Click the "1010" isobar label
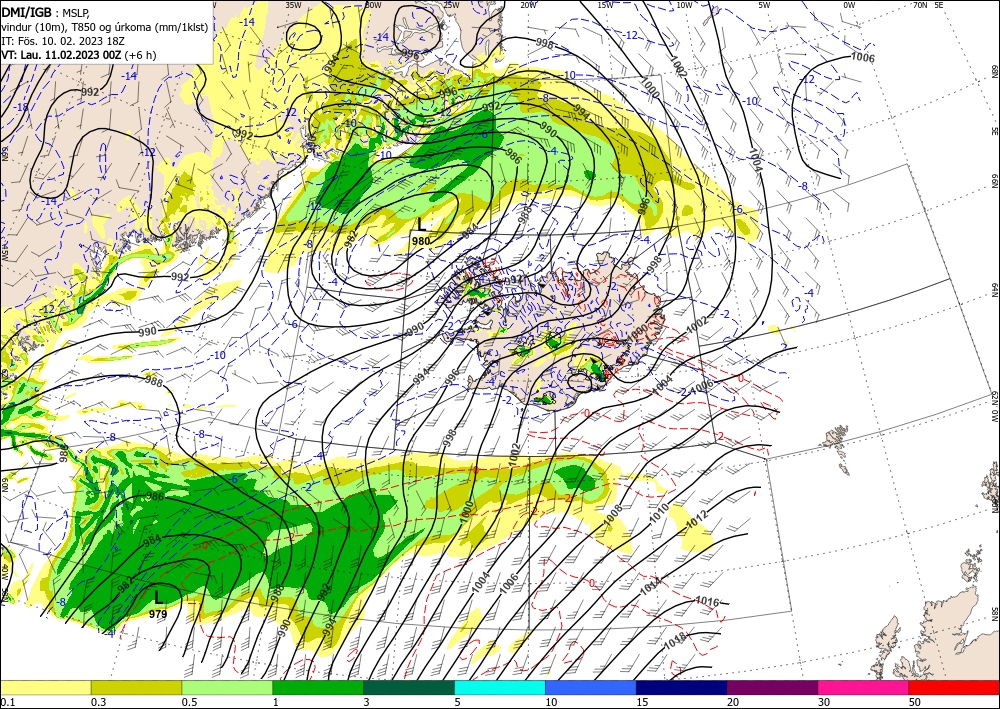The height and width of the screenshot is (709, 1000). tap(659, 512)
